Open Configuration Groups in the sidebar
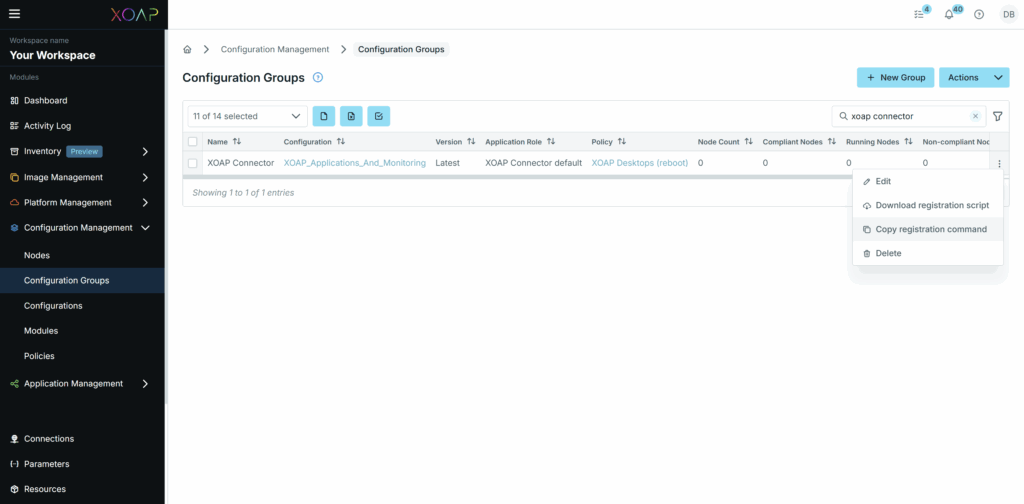Image resolution: width=1024 pixels, height=504 pixels. pos(82,281)
